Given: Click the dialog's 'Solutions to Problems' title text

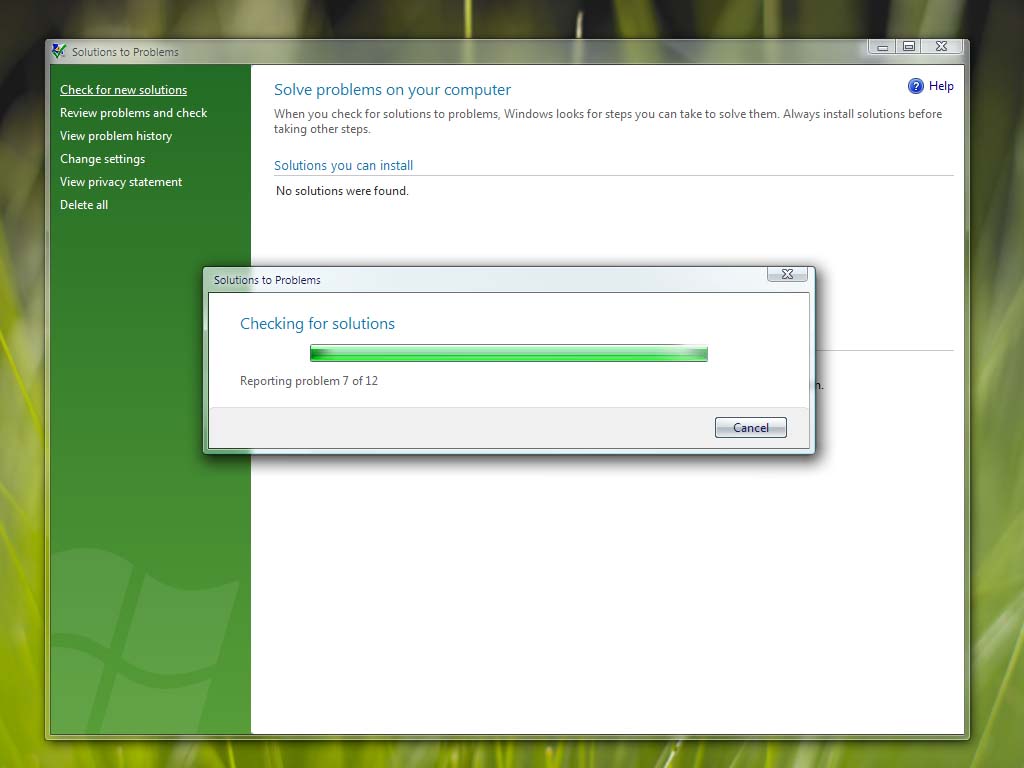Looking at the screenshot, I should coord(267,280).
